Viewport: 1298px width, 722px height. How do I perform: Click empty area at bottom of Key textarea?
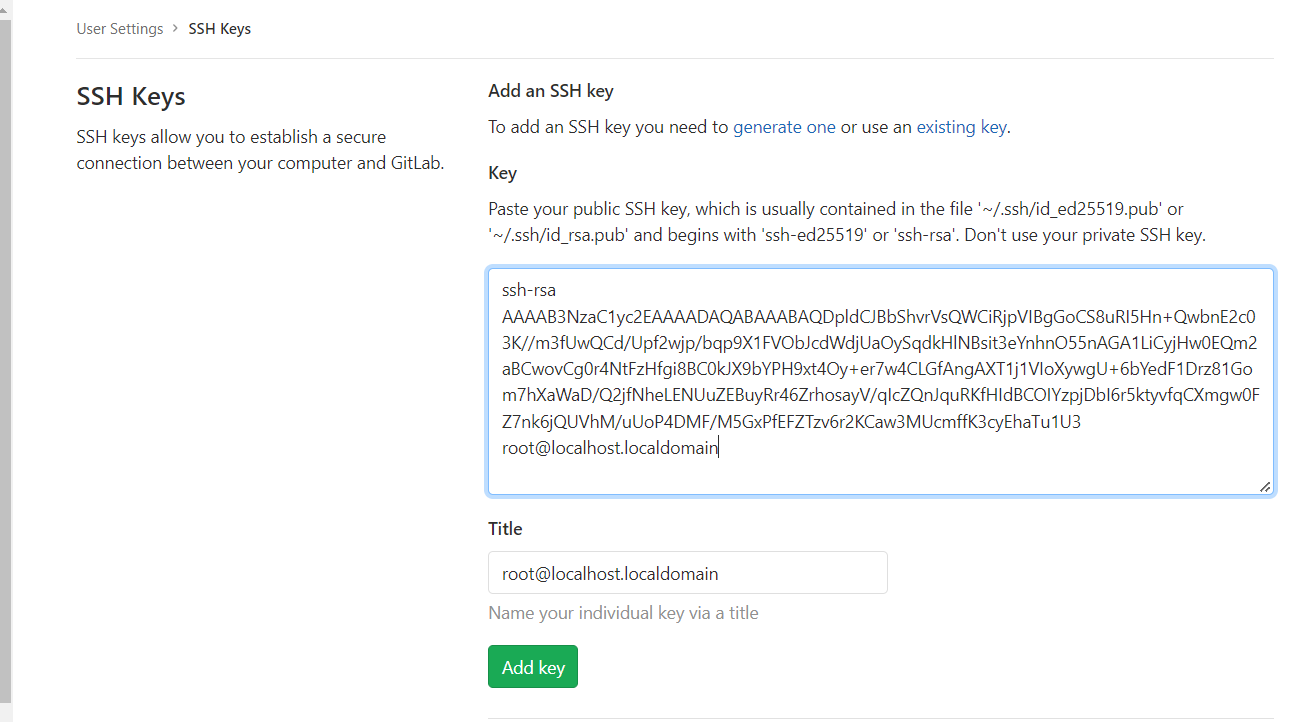click(878, 475)
